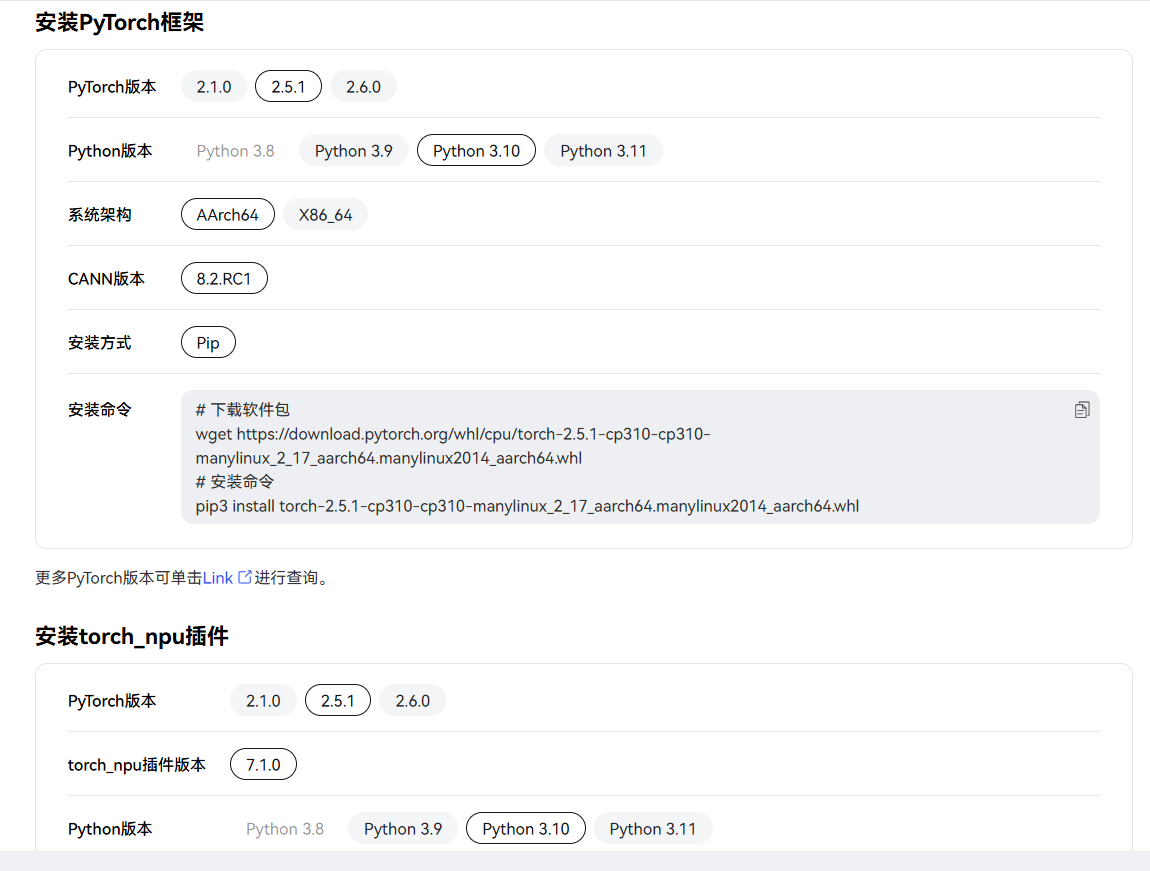Open the Link for more PyTorch versions
This screenshot has height=871, width=1150.
(218, 578)
